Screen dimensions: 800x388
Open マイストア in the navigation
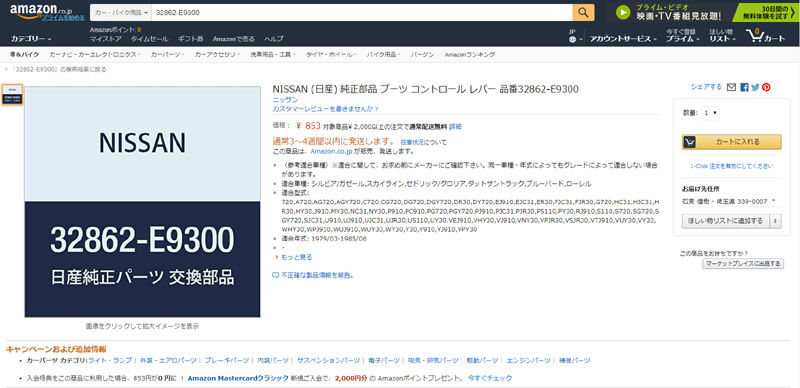[x=106, y=39]
